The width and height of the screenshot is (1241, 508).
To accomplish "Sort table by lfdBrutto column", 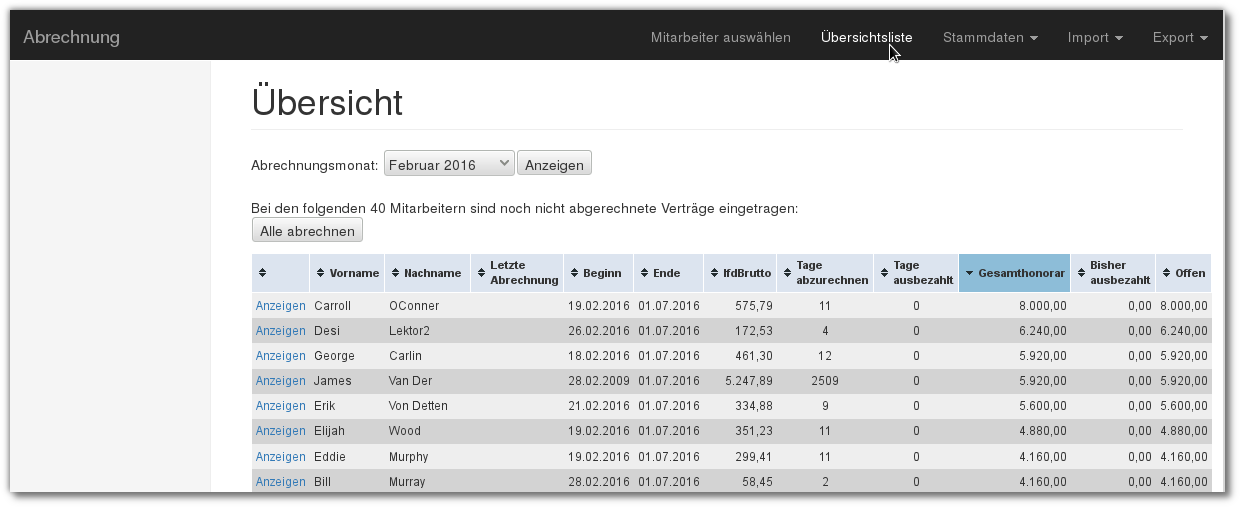I will (740, 273).
